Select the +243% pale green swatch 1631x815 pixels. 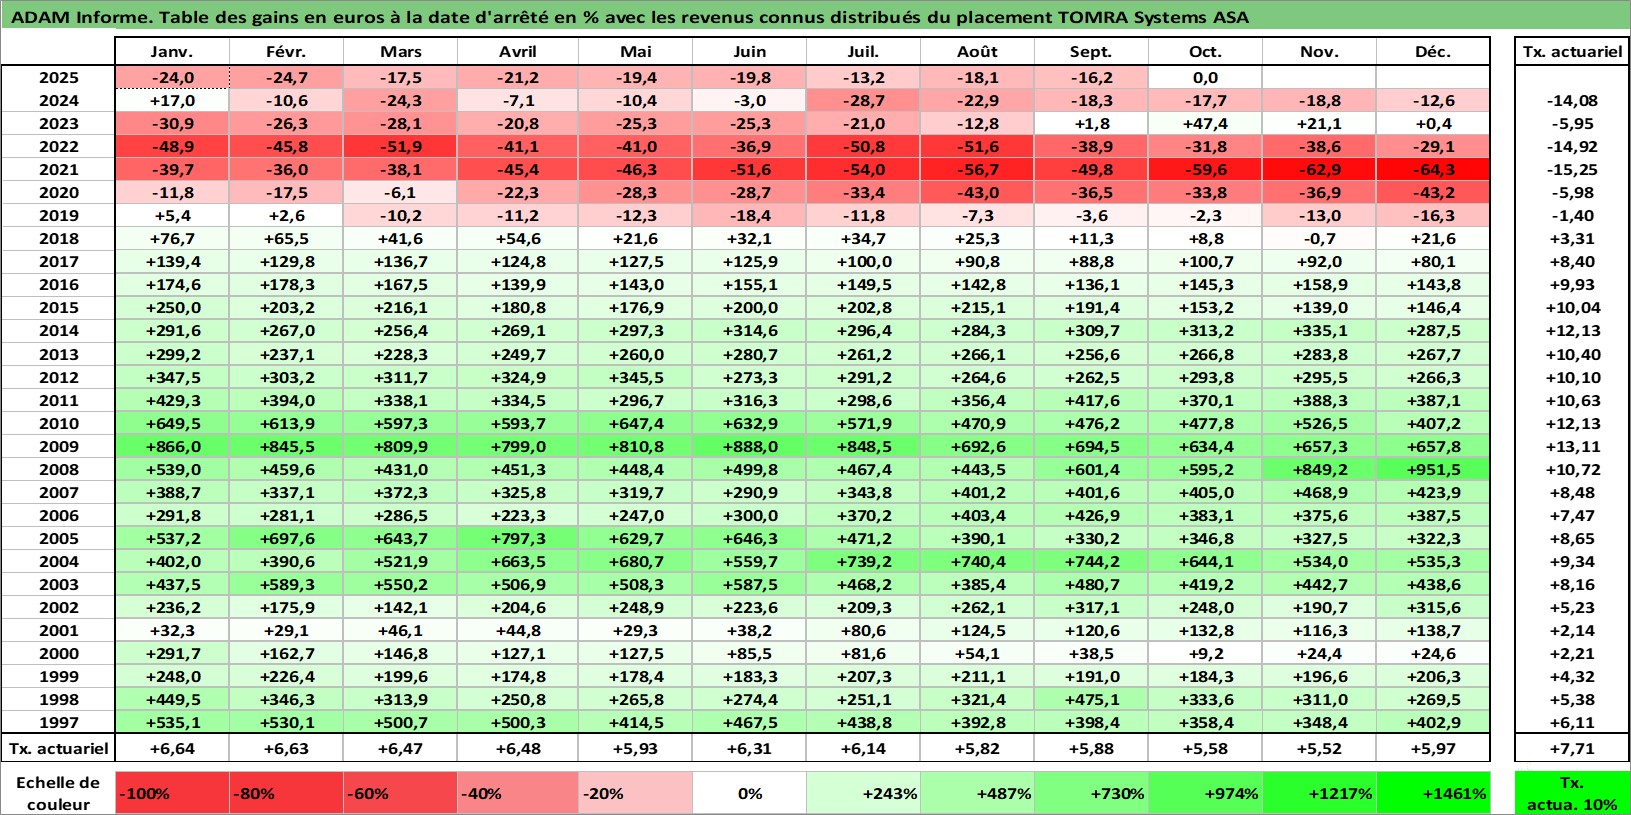pos(863,793)
